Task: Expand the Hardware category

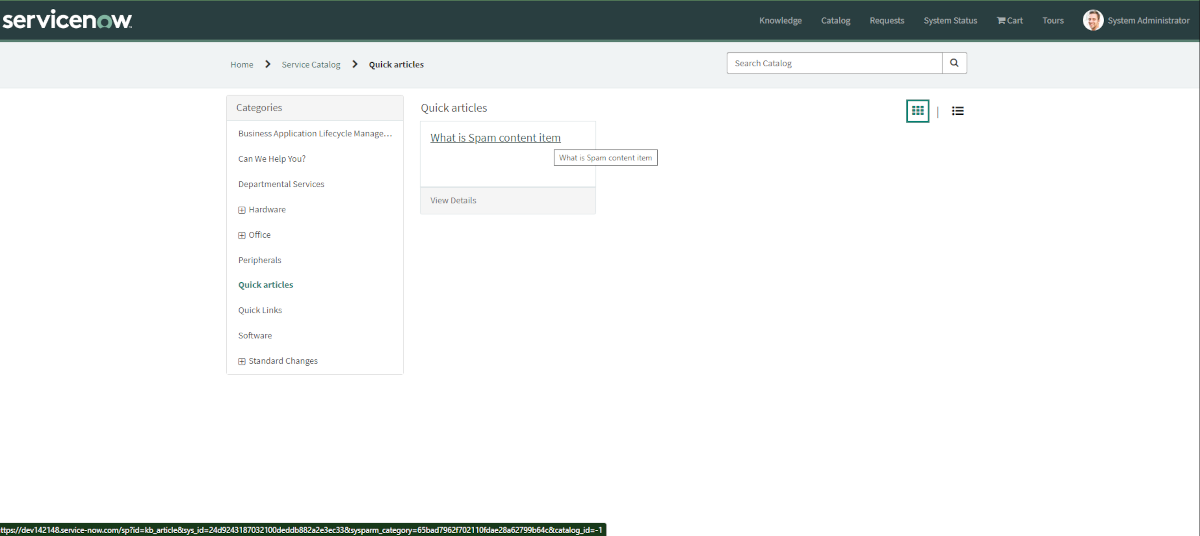Action: pos(242,210)
